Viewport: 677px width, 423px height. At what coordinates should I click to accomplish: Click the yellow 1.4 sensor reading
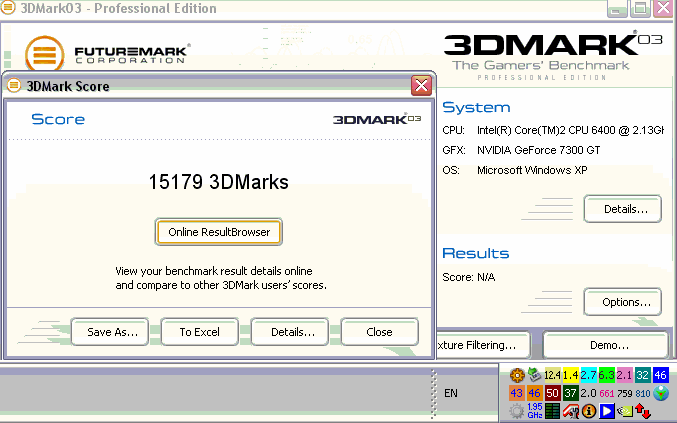(x=570, y=376)
